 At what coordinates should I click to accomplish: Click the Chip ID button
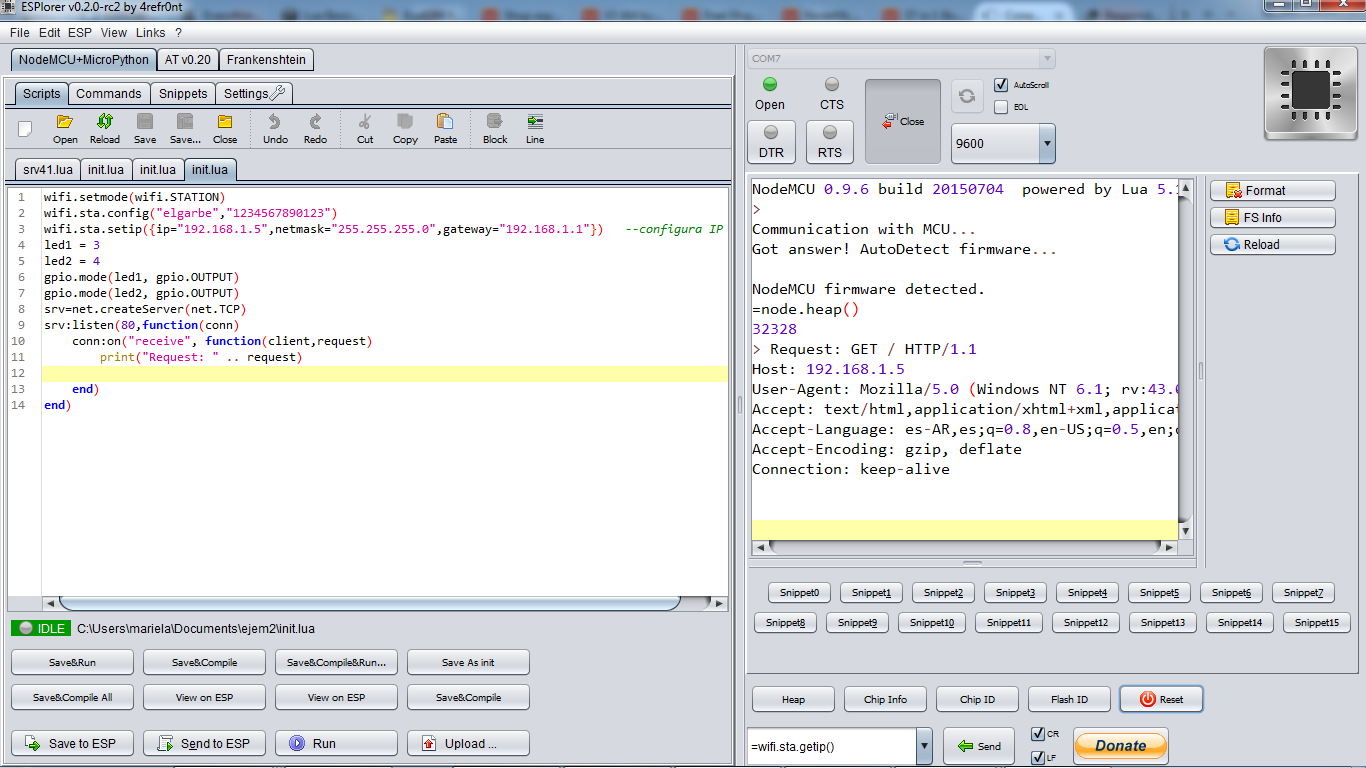tap(977, 699)
